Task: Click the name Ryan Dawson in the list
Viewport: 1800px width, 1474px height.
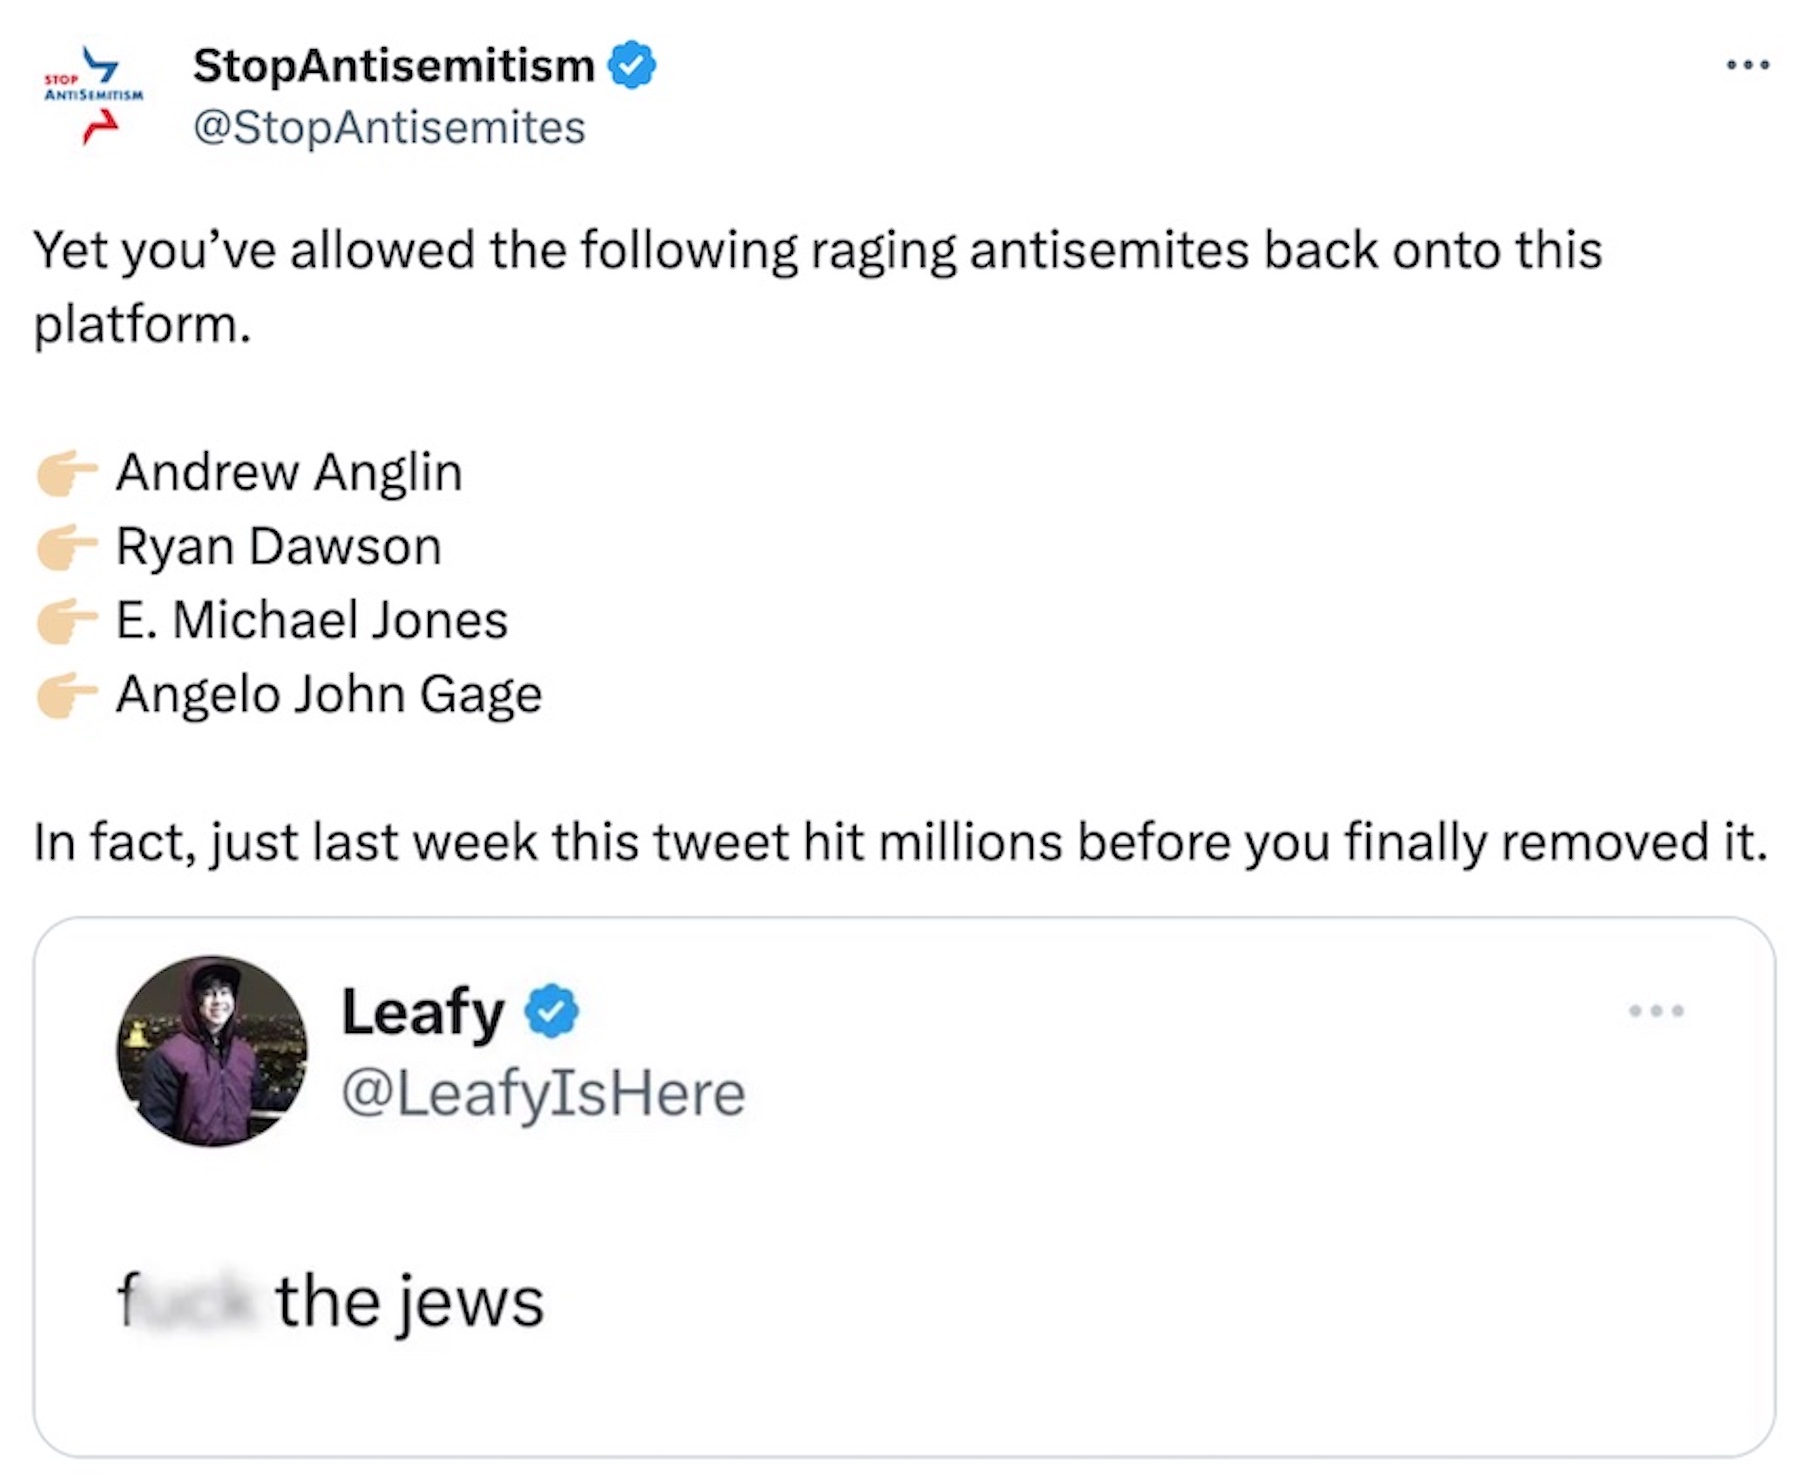Action: [279, 546]
